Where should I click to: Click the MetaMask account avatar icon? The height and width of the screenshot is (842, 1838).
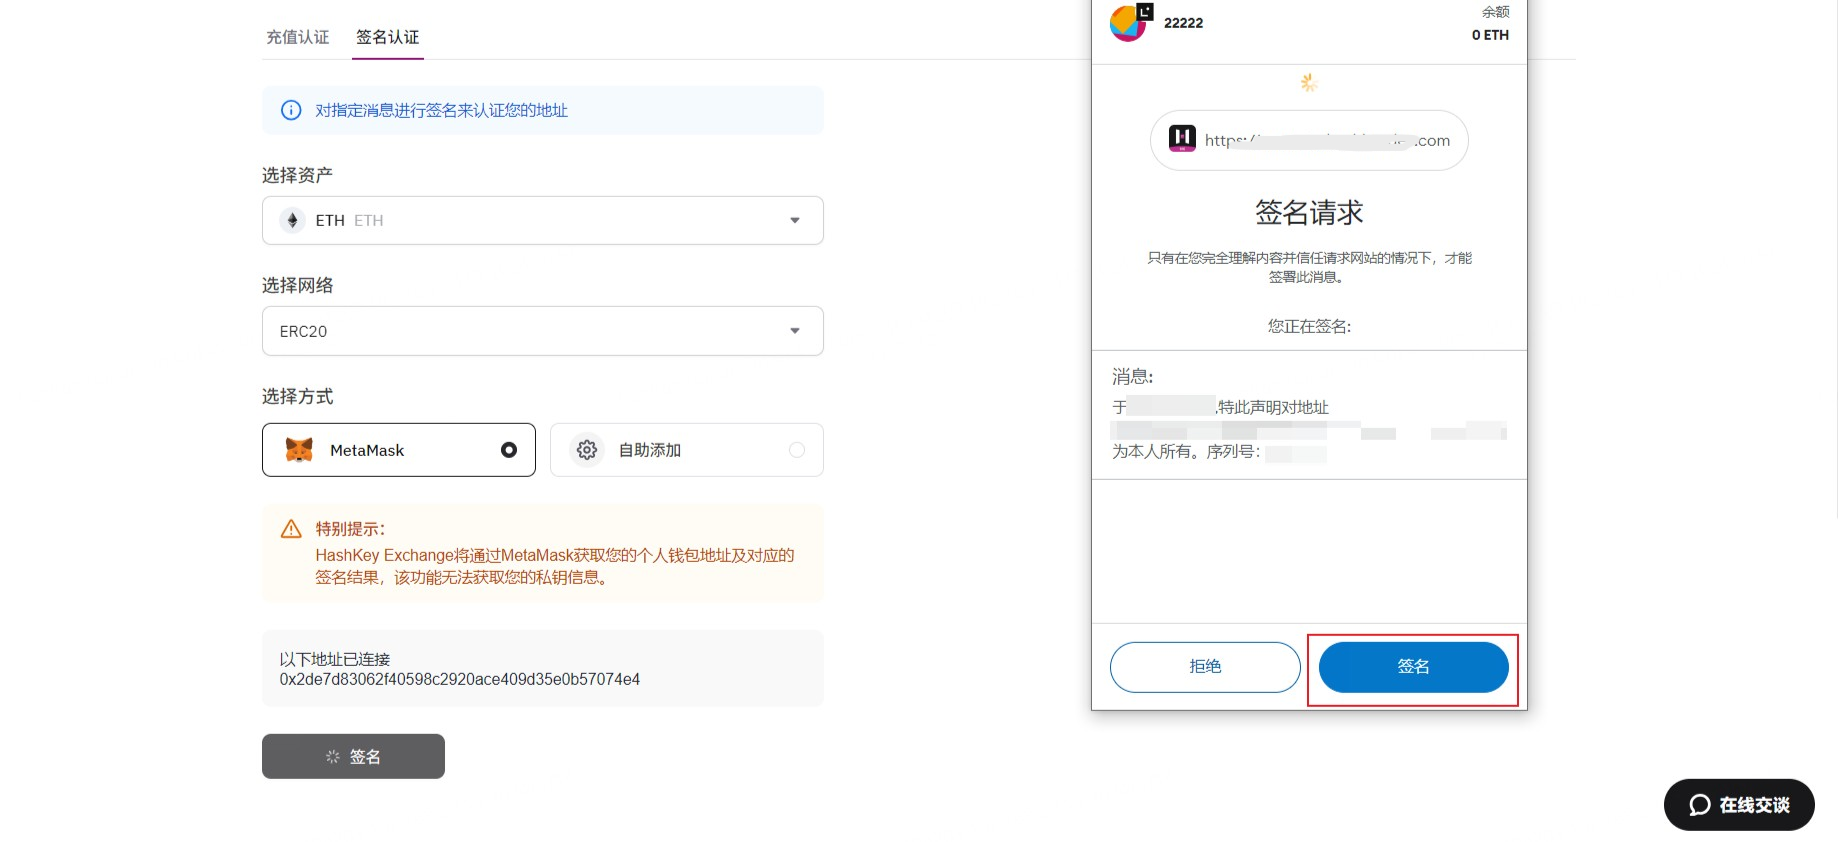pos(1130,22)
